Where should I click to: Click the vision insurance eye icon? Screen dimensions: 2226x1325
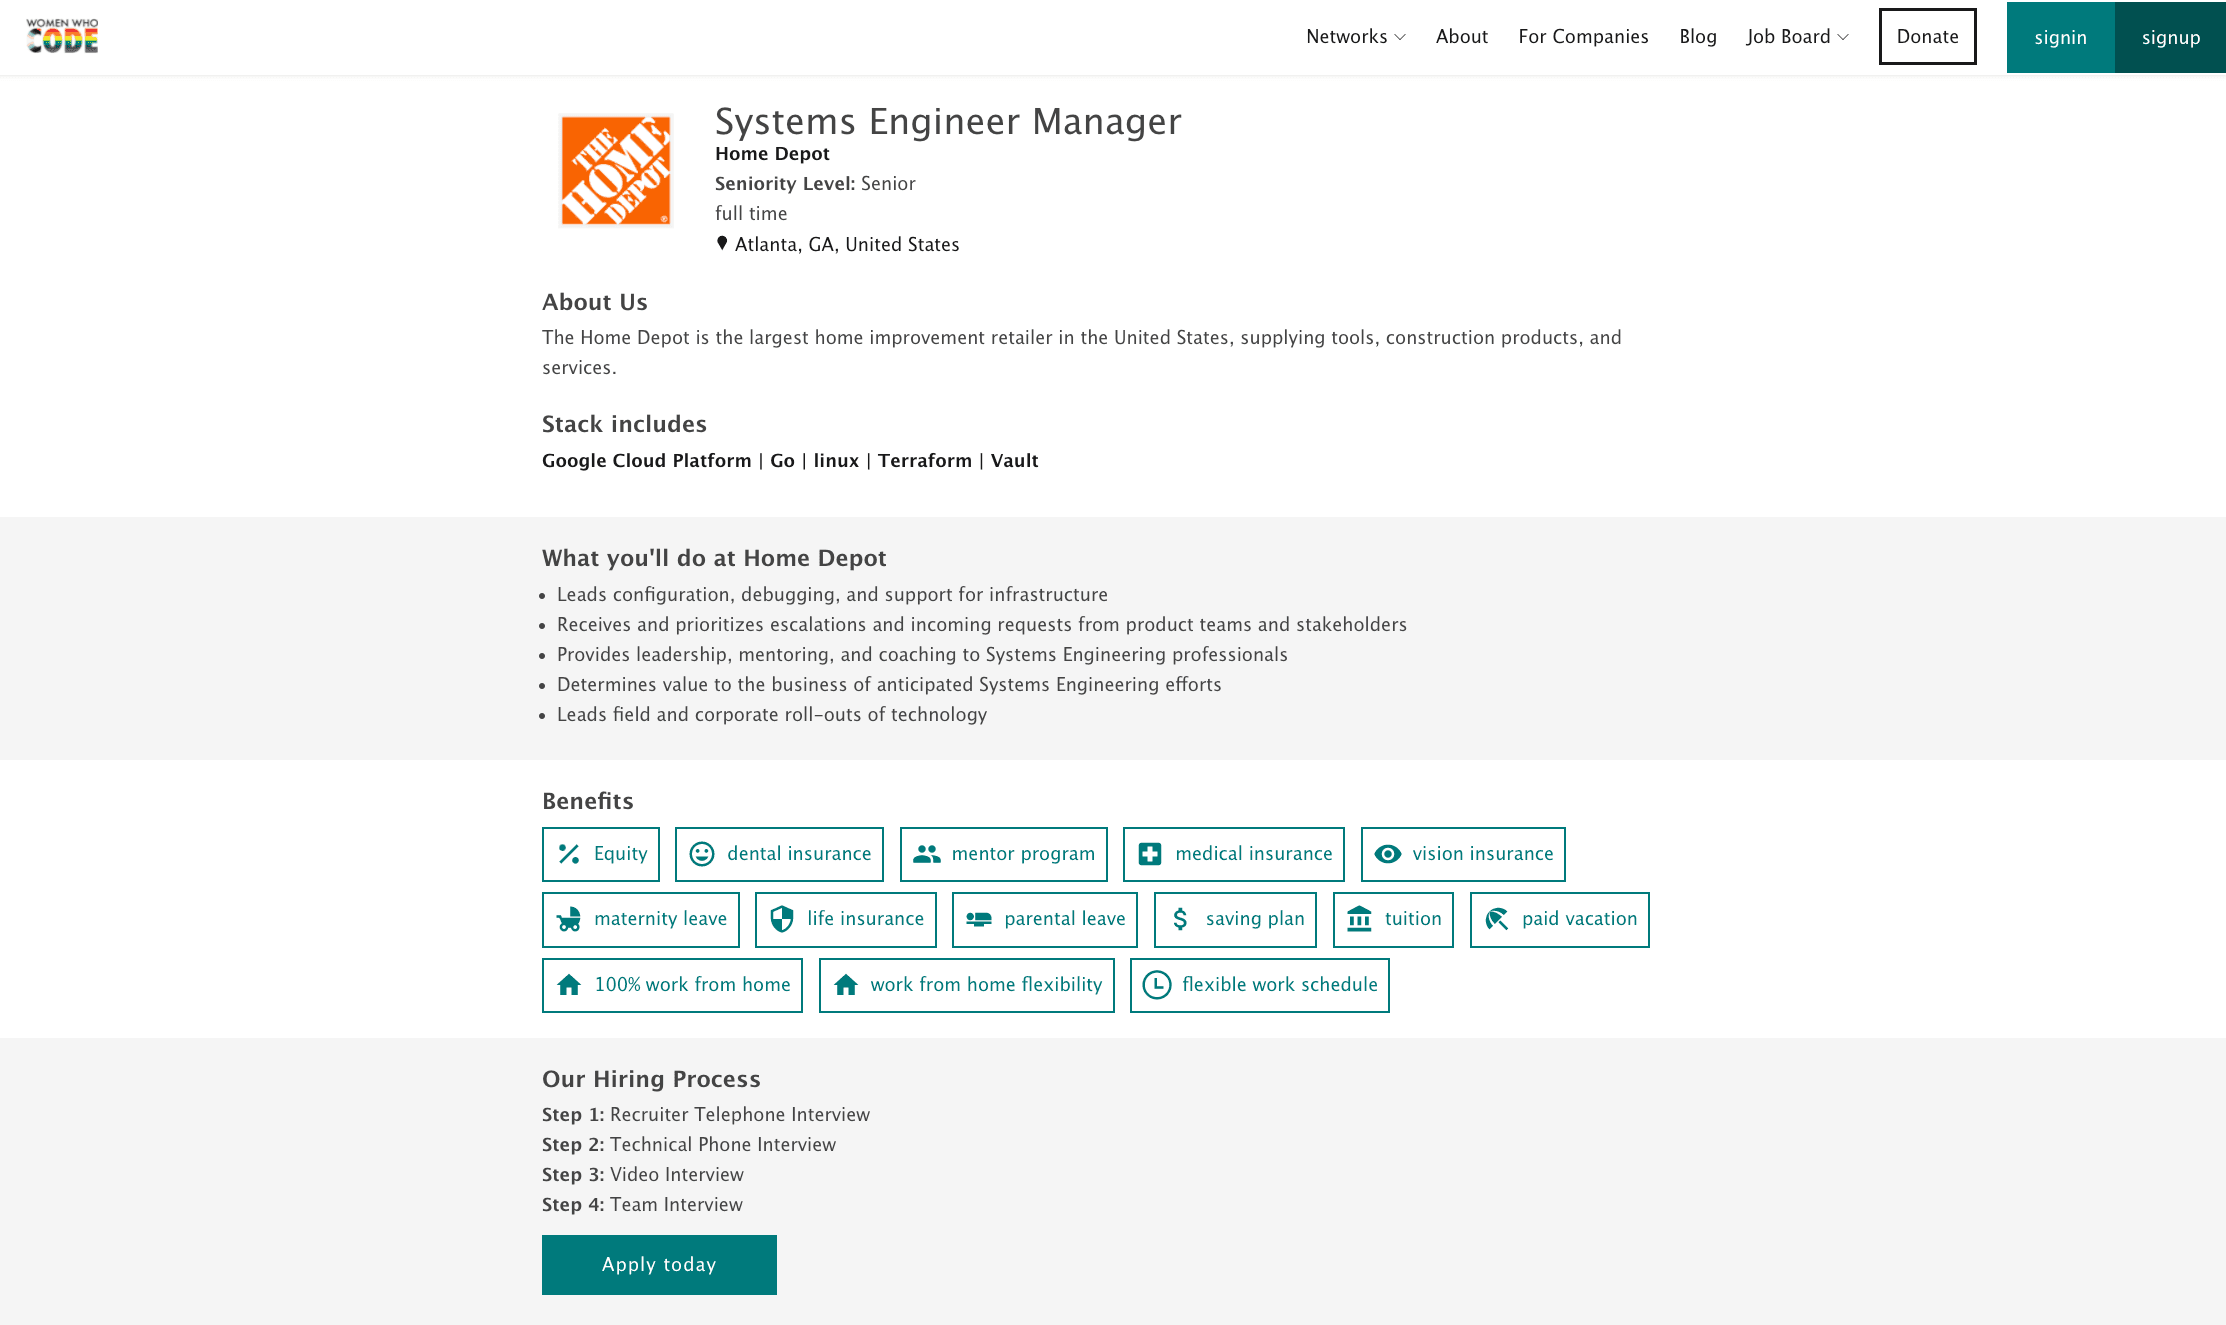point(1387,854)
